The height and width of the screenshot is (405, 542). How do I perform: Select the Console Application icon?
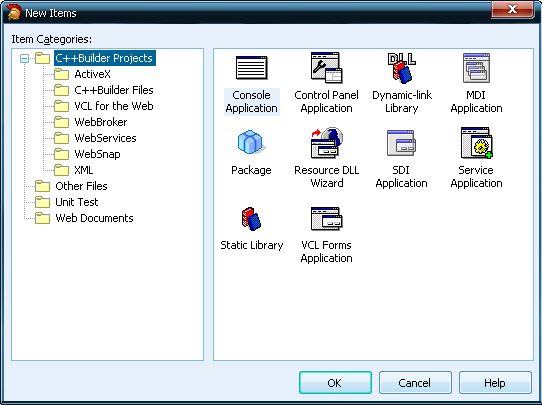pyautogui.click(x=251, y=68)
